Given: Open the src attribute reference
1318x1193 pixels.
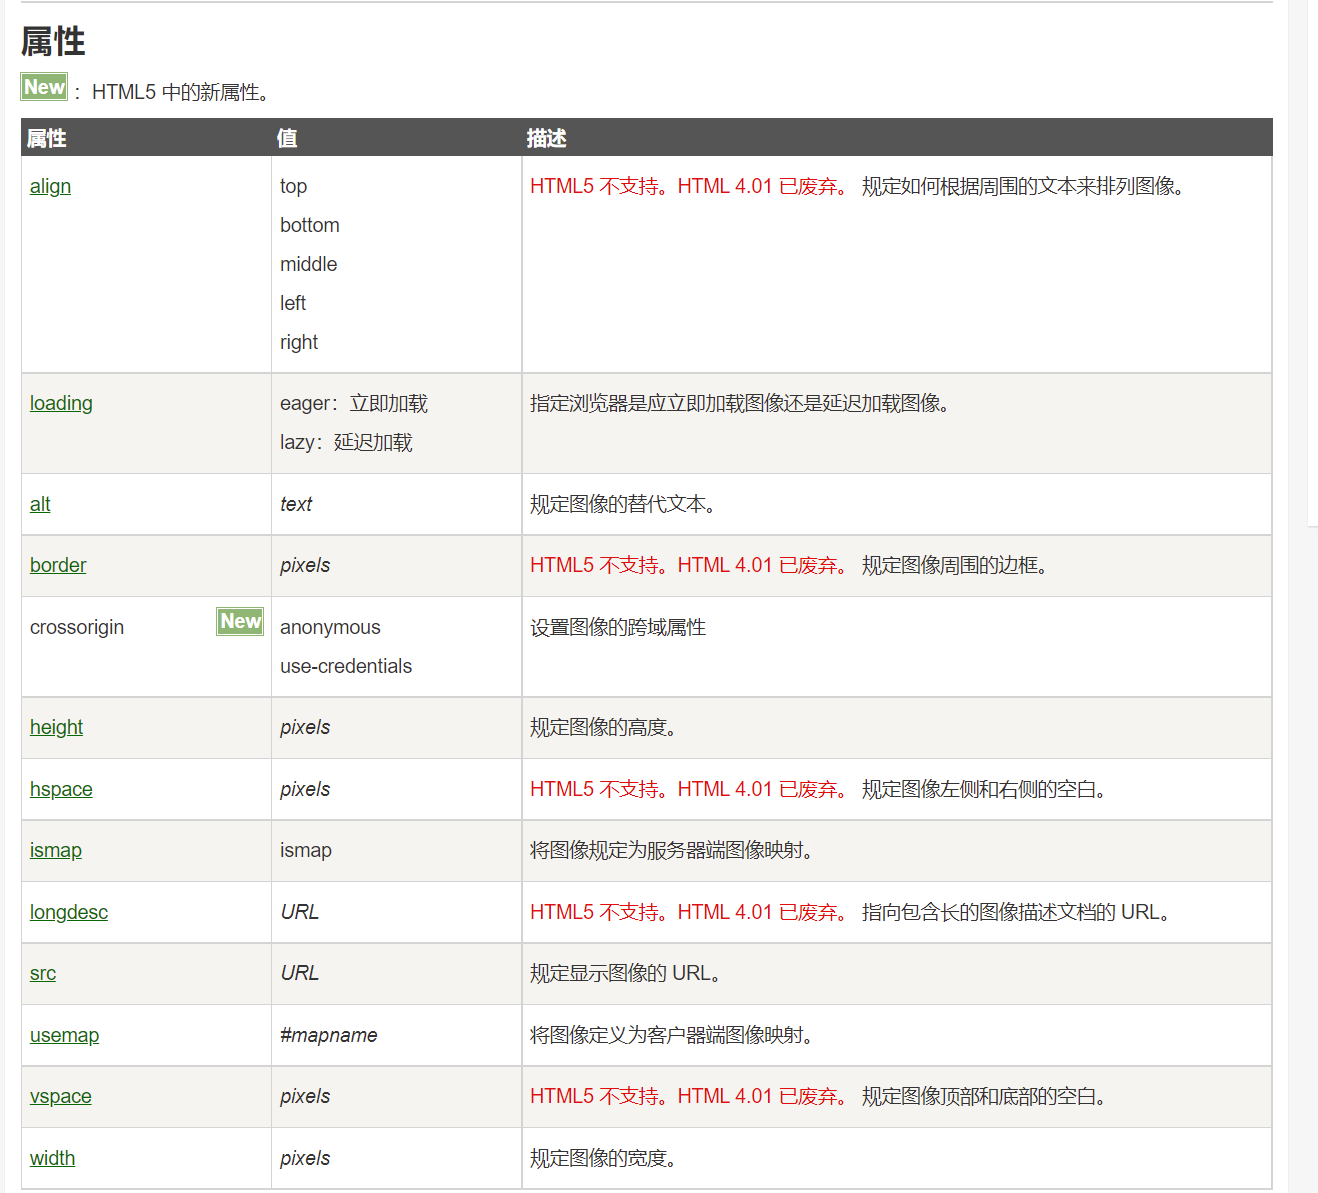Looking at the screenshot, I should (43, 974).
